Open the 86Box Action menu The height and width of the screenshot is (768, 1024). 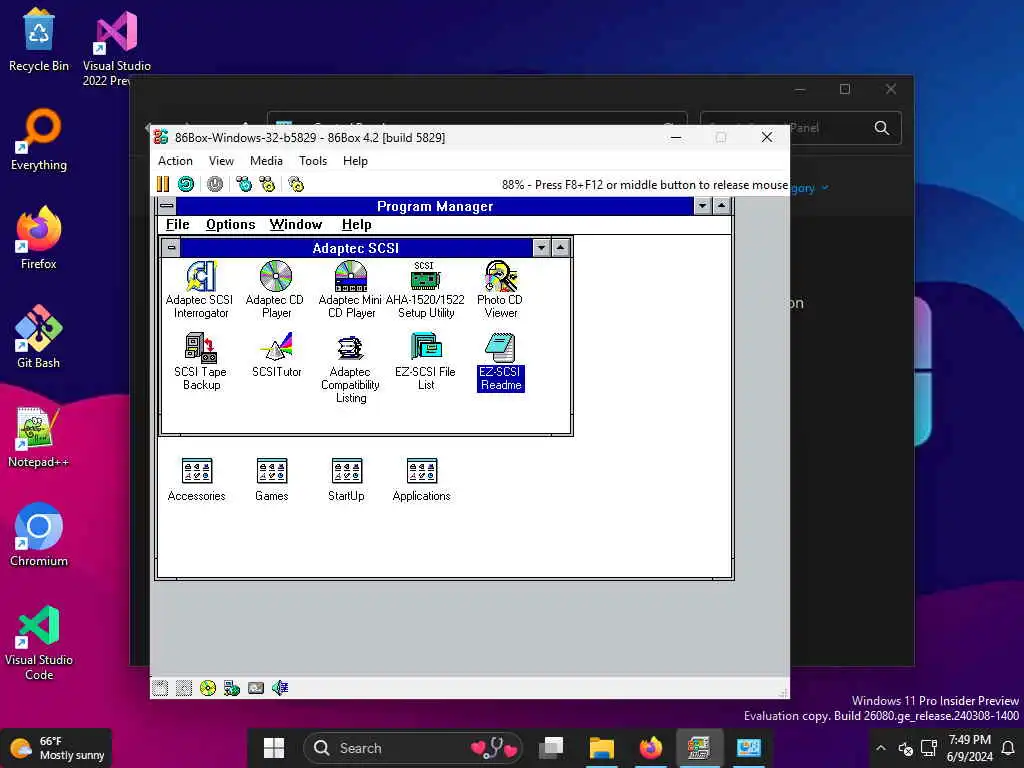(175, 161)
